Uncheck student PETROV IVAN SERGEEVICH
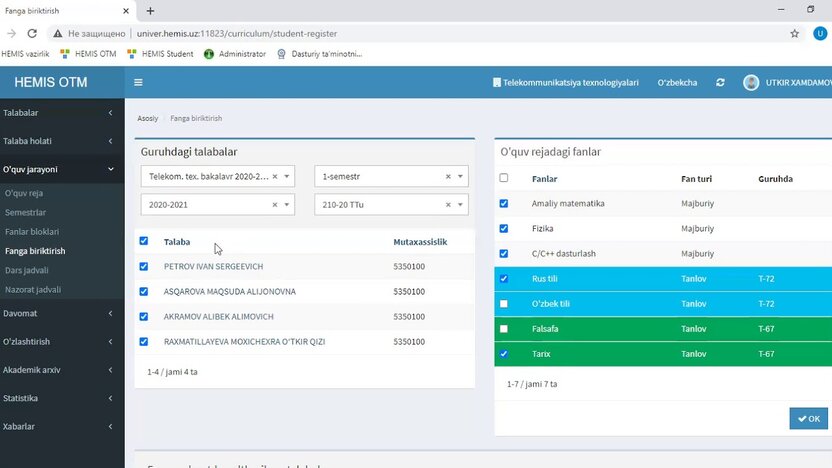 pos(144,267)
